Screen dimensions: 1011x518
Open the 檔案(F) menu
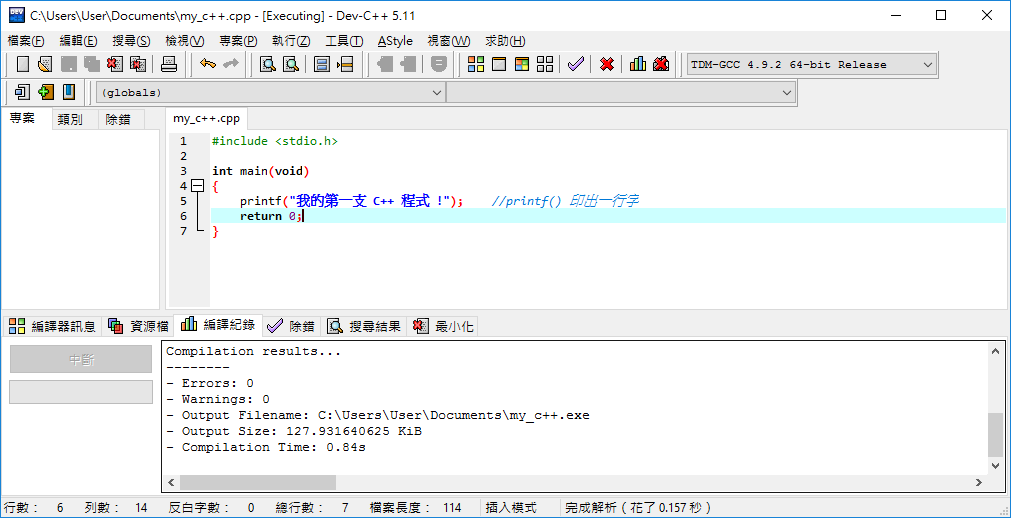[x=26, y=41]
